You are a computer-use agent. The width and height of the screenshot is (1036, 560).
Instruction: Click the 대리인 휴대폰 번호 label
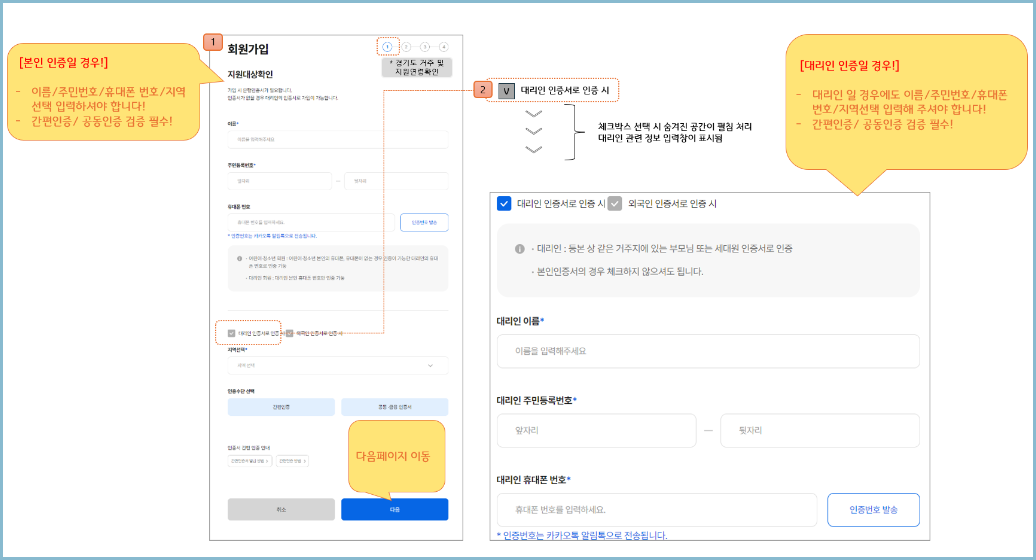(533, 479)
